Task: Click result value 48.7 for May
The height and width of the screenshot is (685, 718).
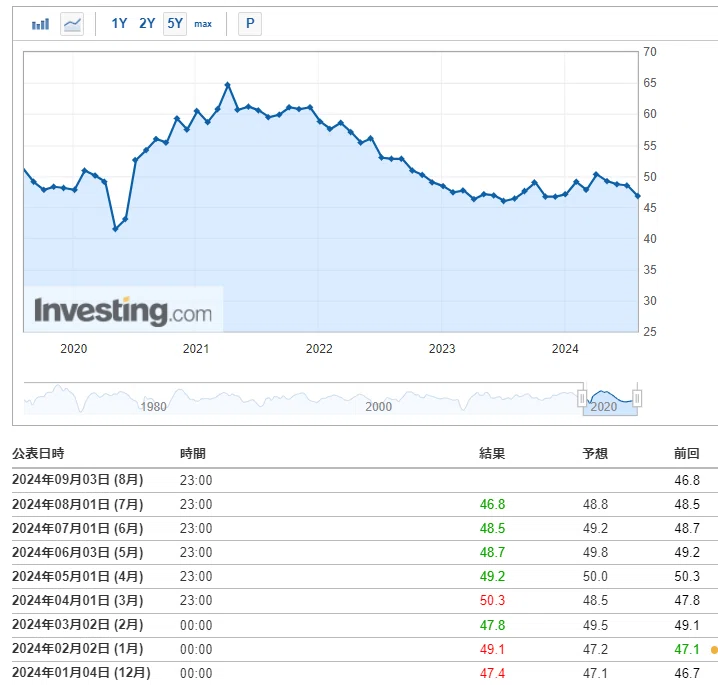Action: click(492, 552)
